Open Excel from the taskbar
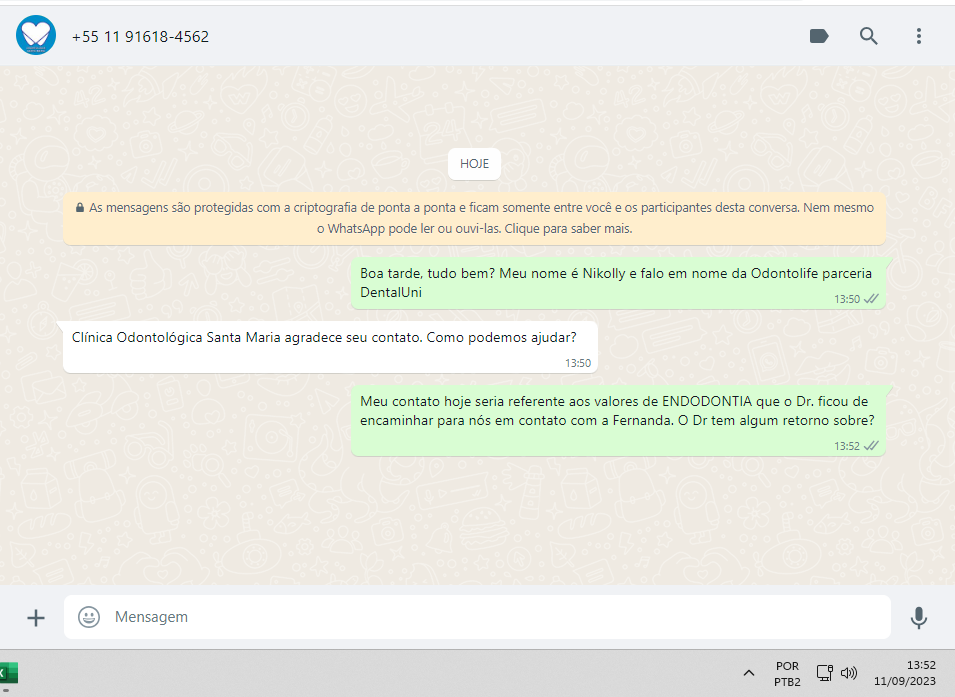This screenshot has height=697, width=955. (8, 673)
